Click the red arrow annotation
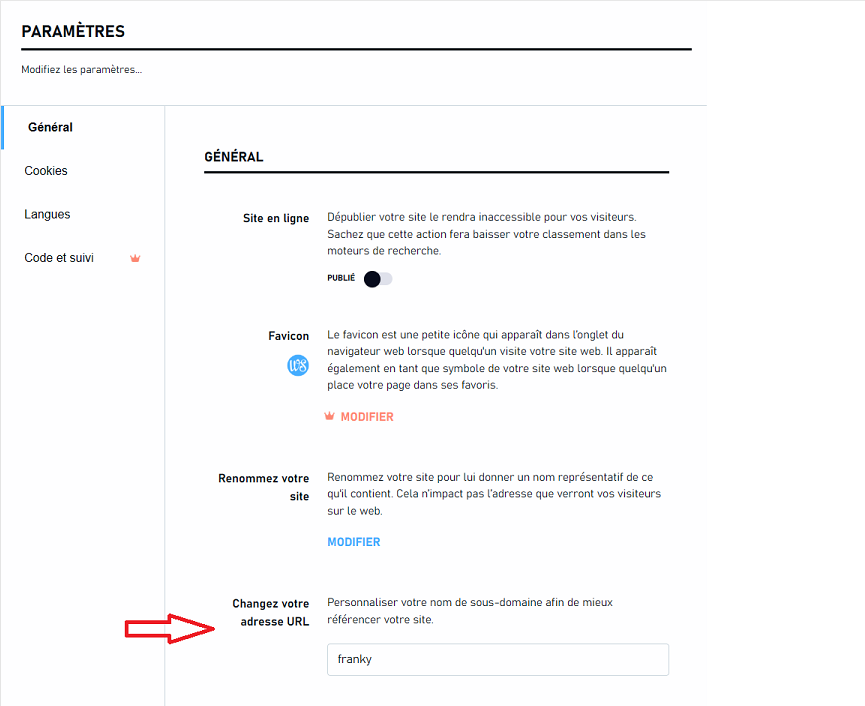This screenshot has width=865, height=706. pyautogui.click(x=170, y=628)
